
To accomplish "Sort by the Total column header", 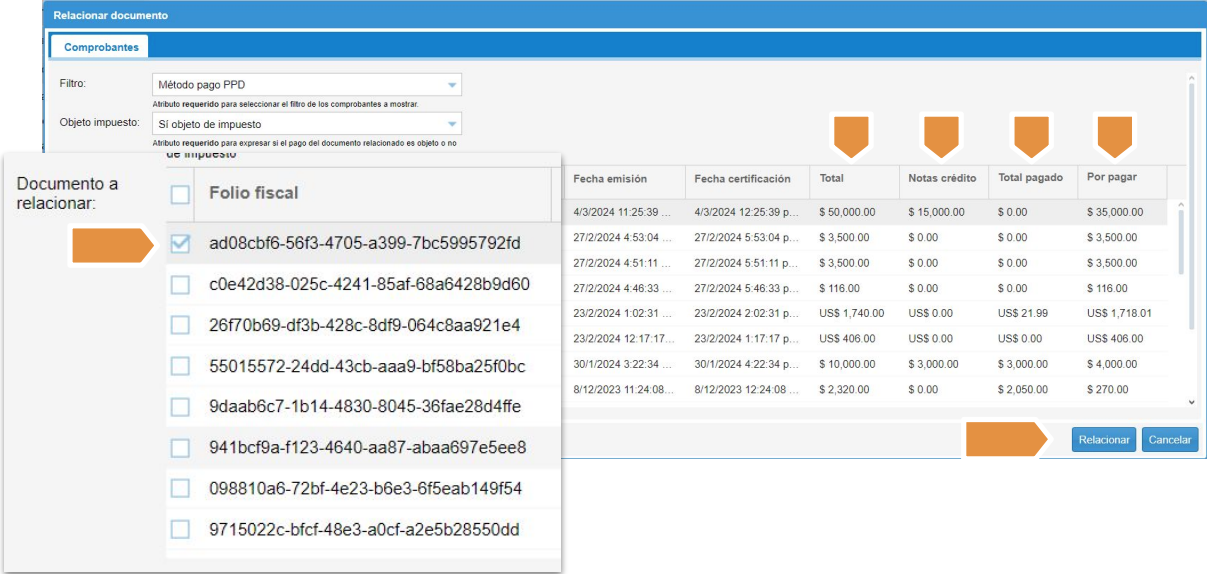I will pos(832,179).
